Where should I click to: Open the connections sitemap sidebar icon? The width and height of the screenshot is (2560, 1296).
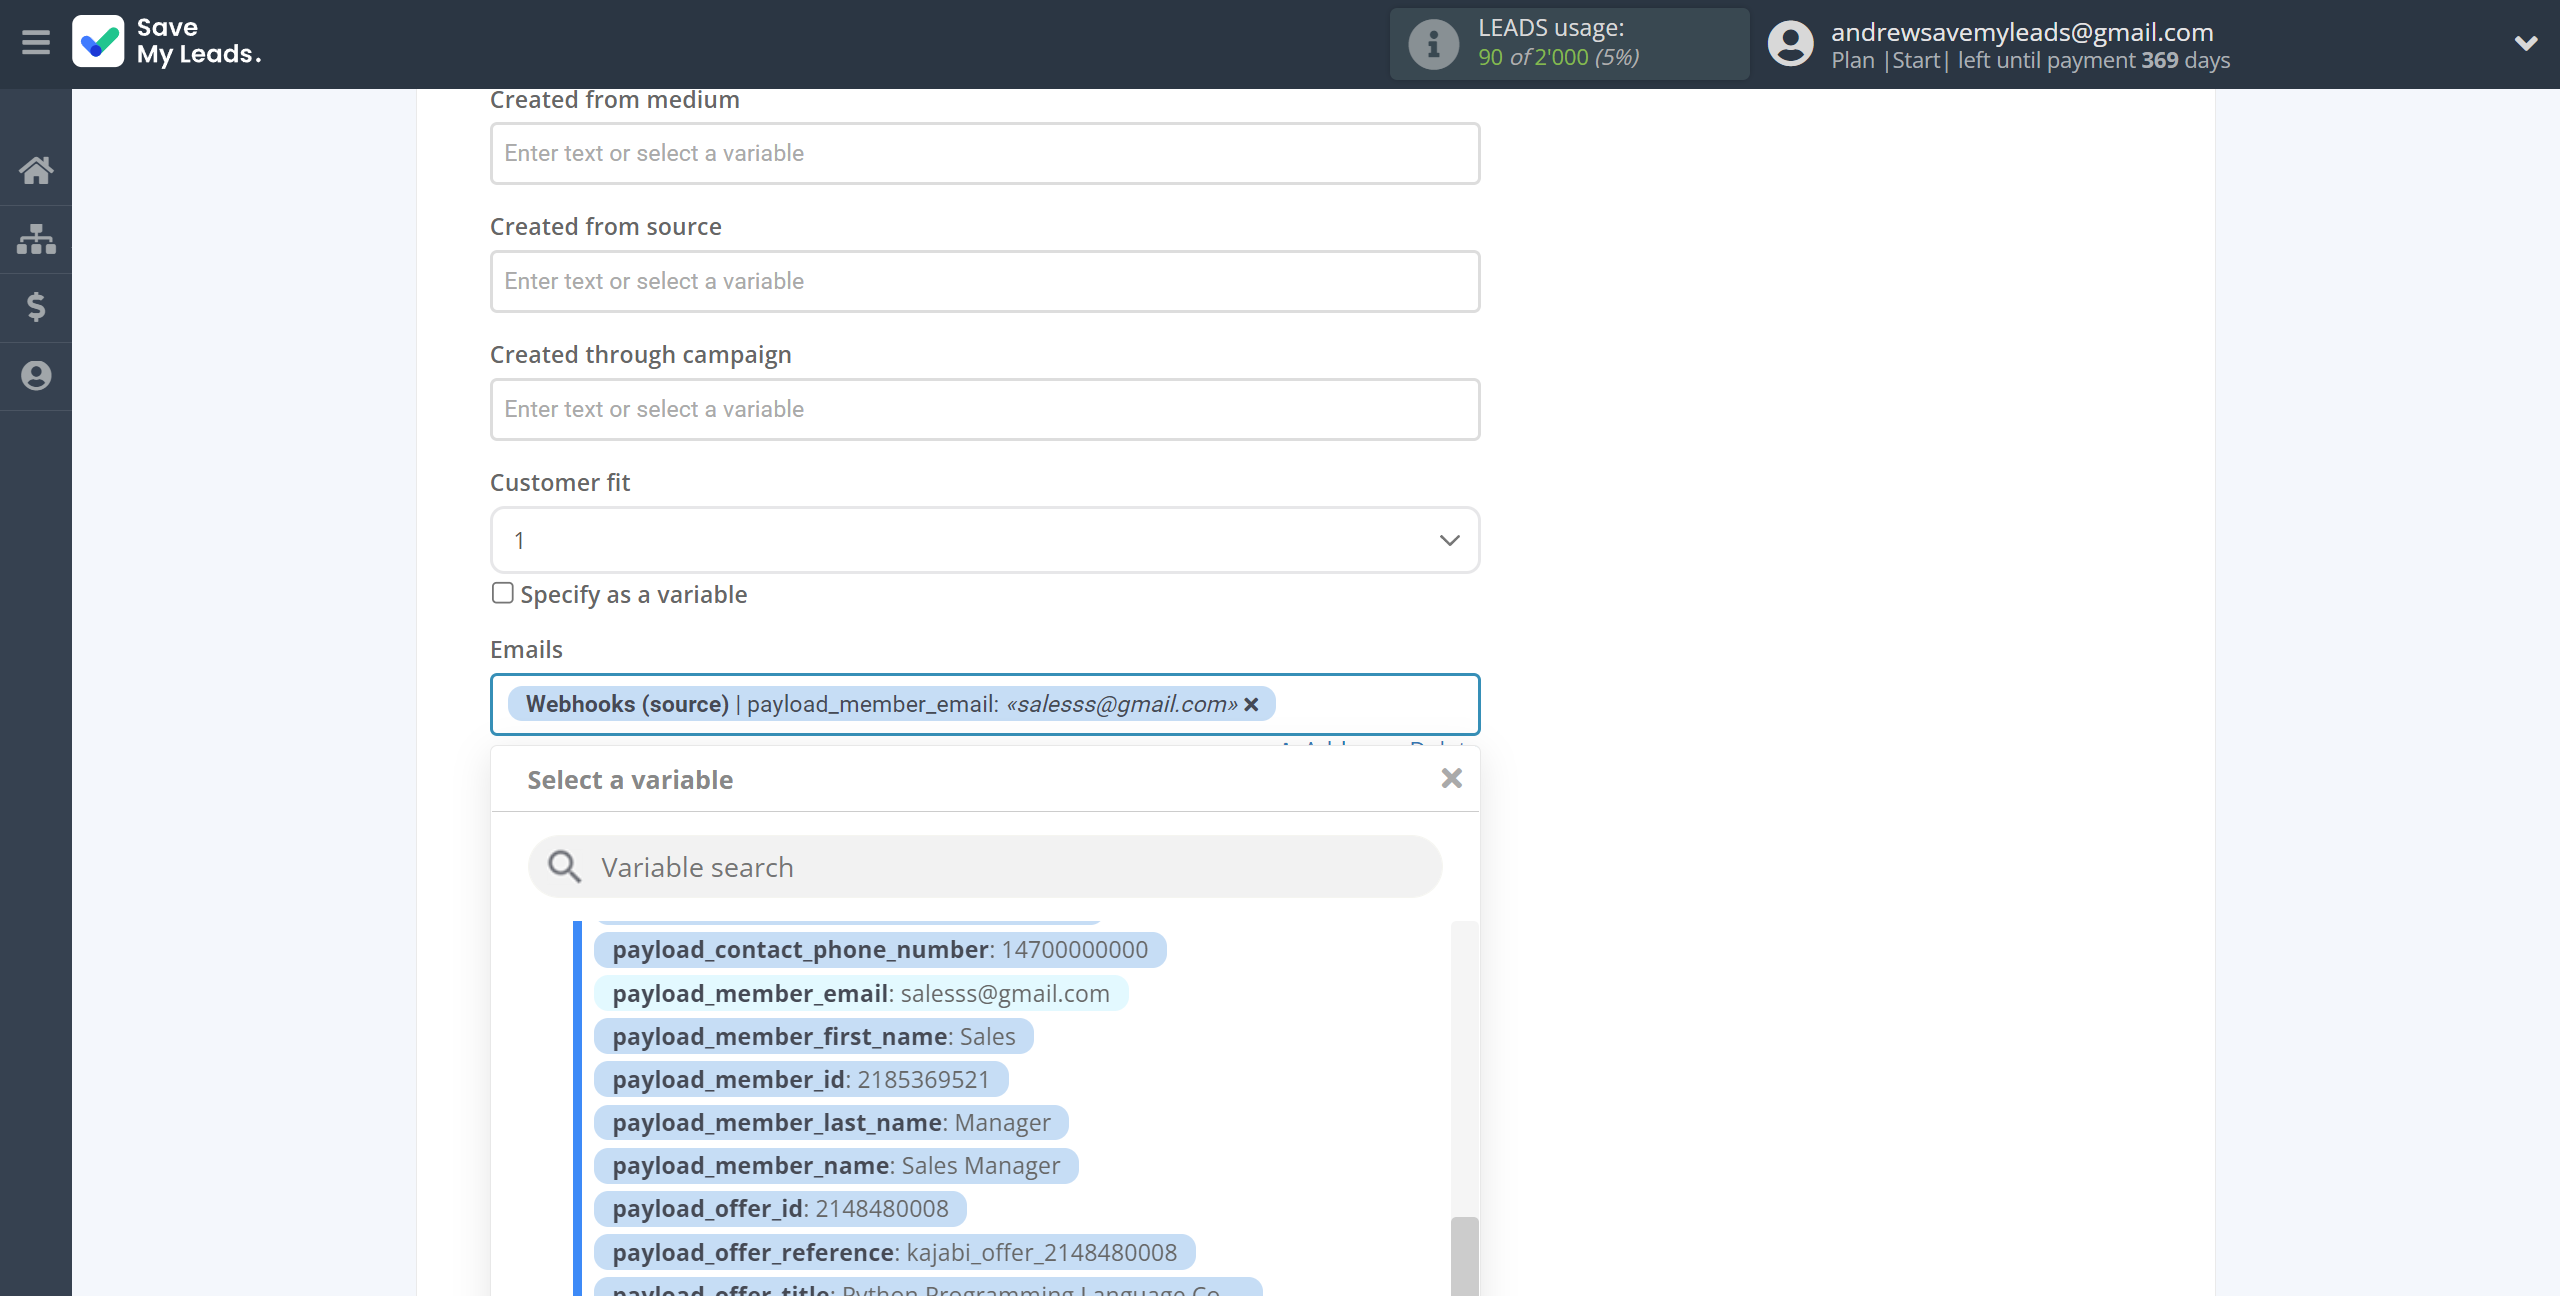[x=36, y=239]
